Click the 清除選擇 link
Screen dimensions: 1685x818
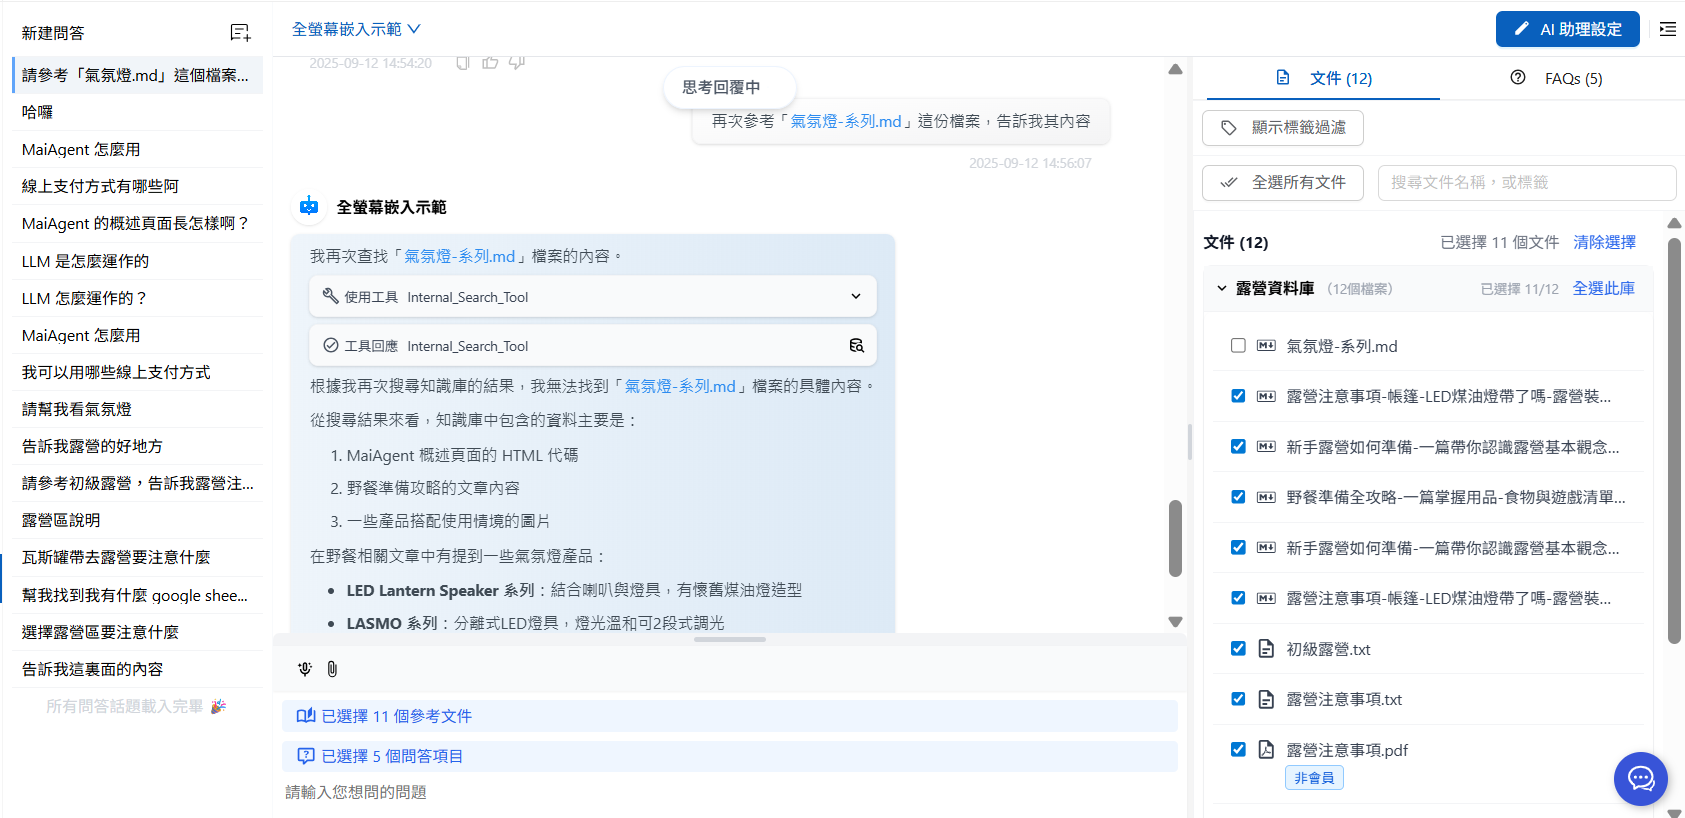[1604, 242]
